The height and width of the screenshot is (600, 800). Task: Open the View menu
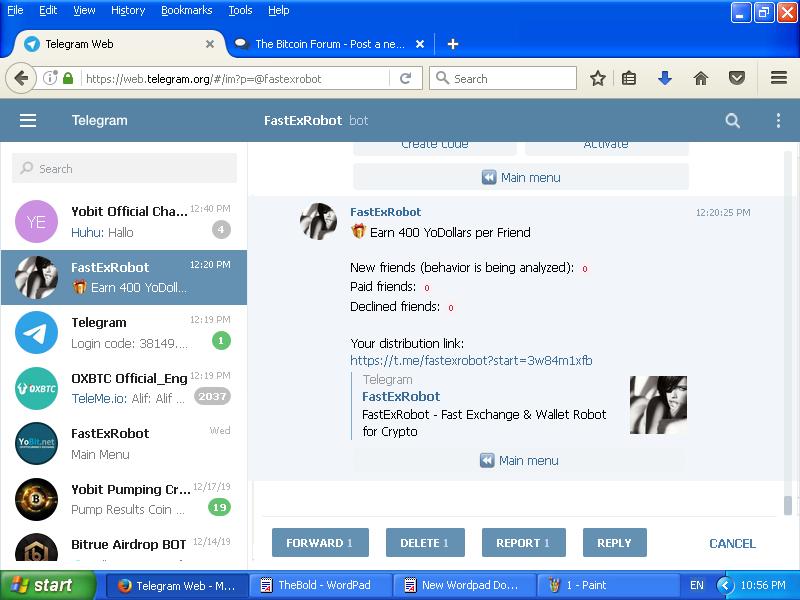tap(84, 10)
